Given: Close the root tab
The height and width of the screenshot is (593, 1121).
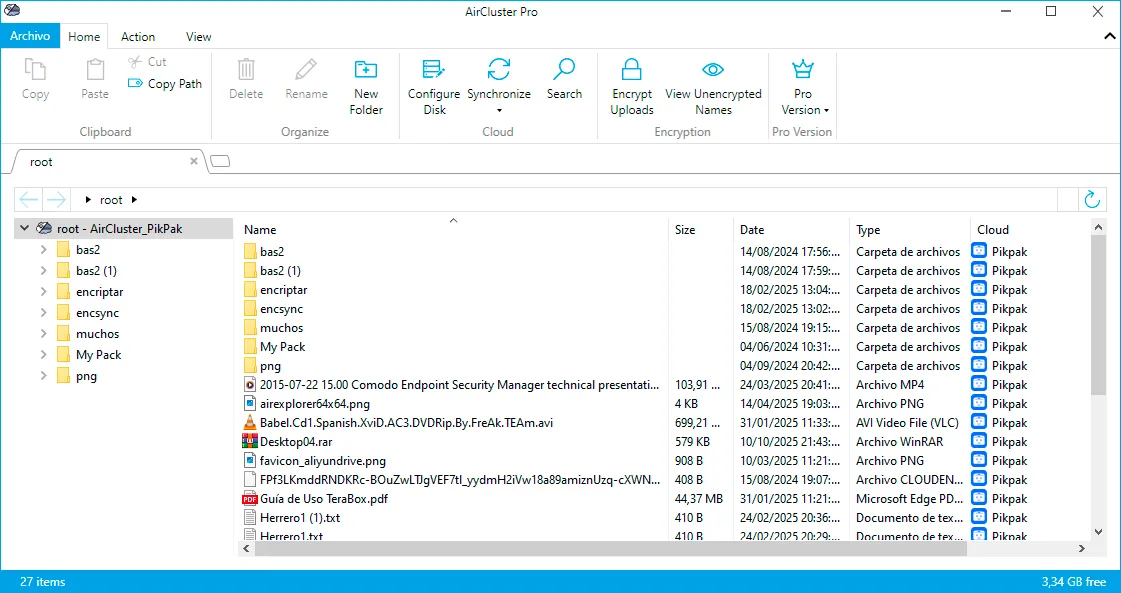Looking at the screenshot, I should 194,162.
